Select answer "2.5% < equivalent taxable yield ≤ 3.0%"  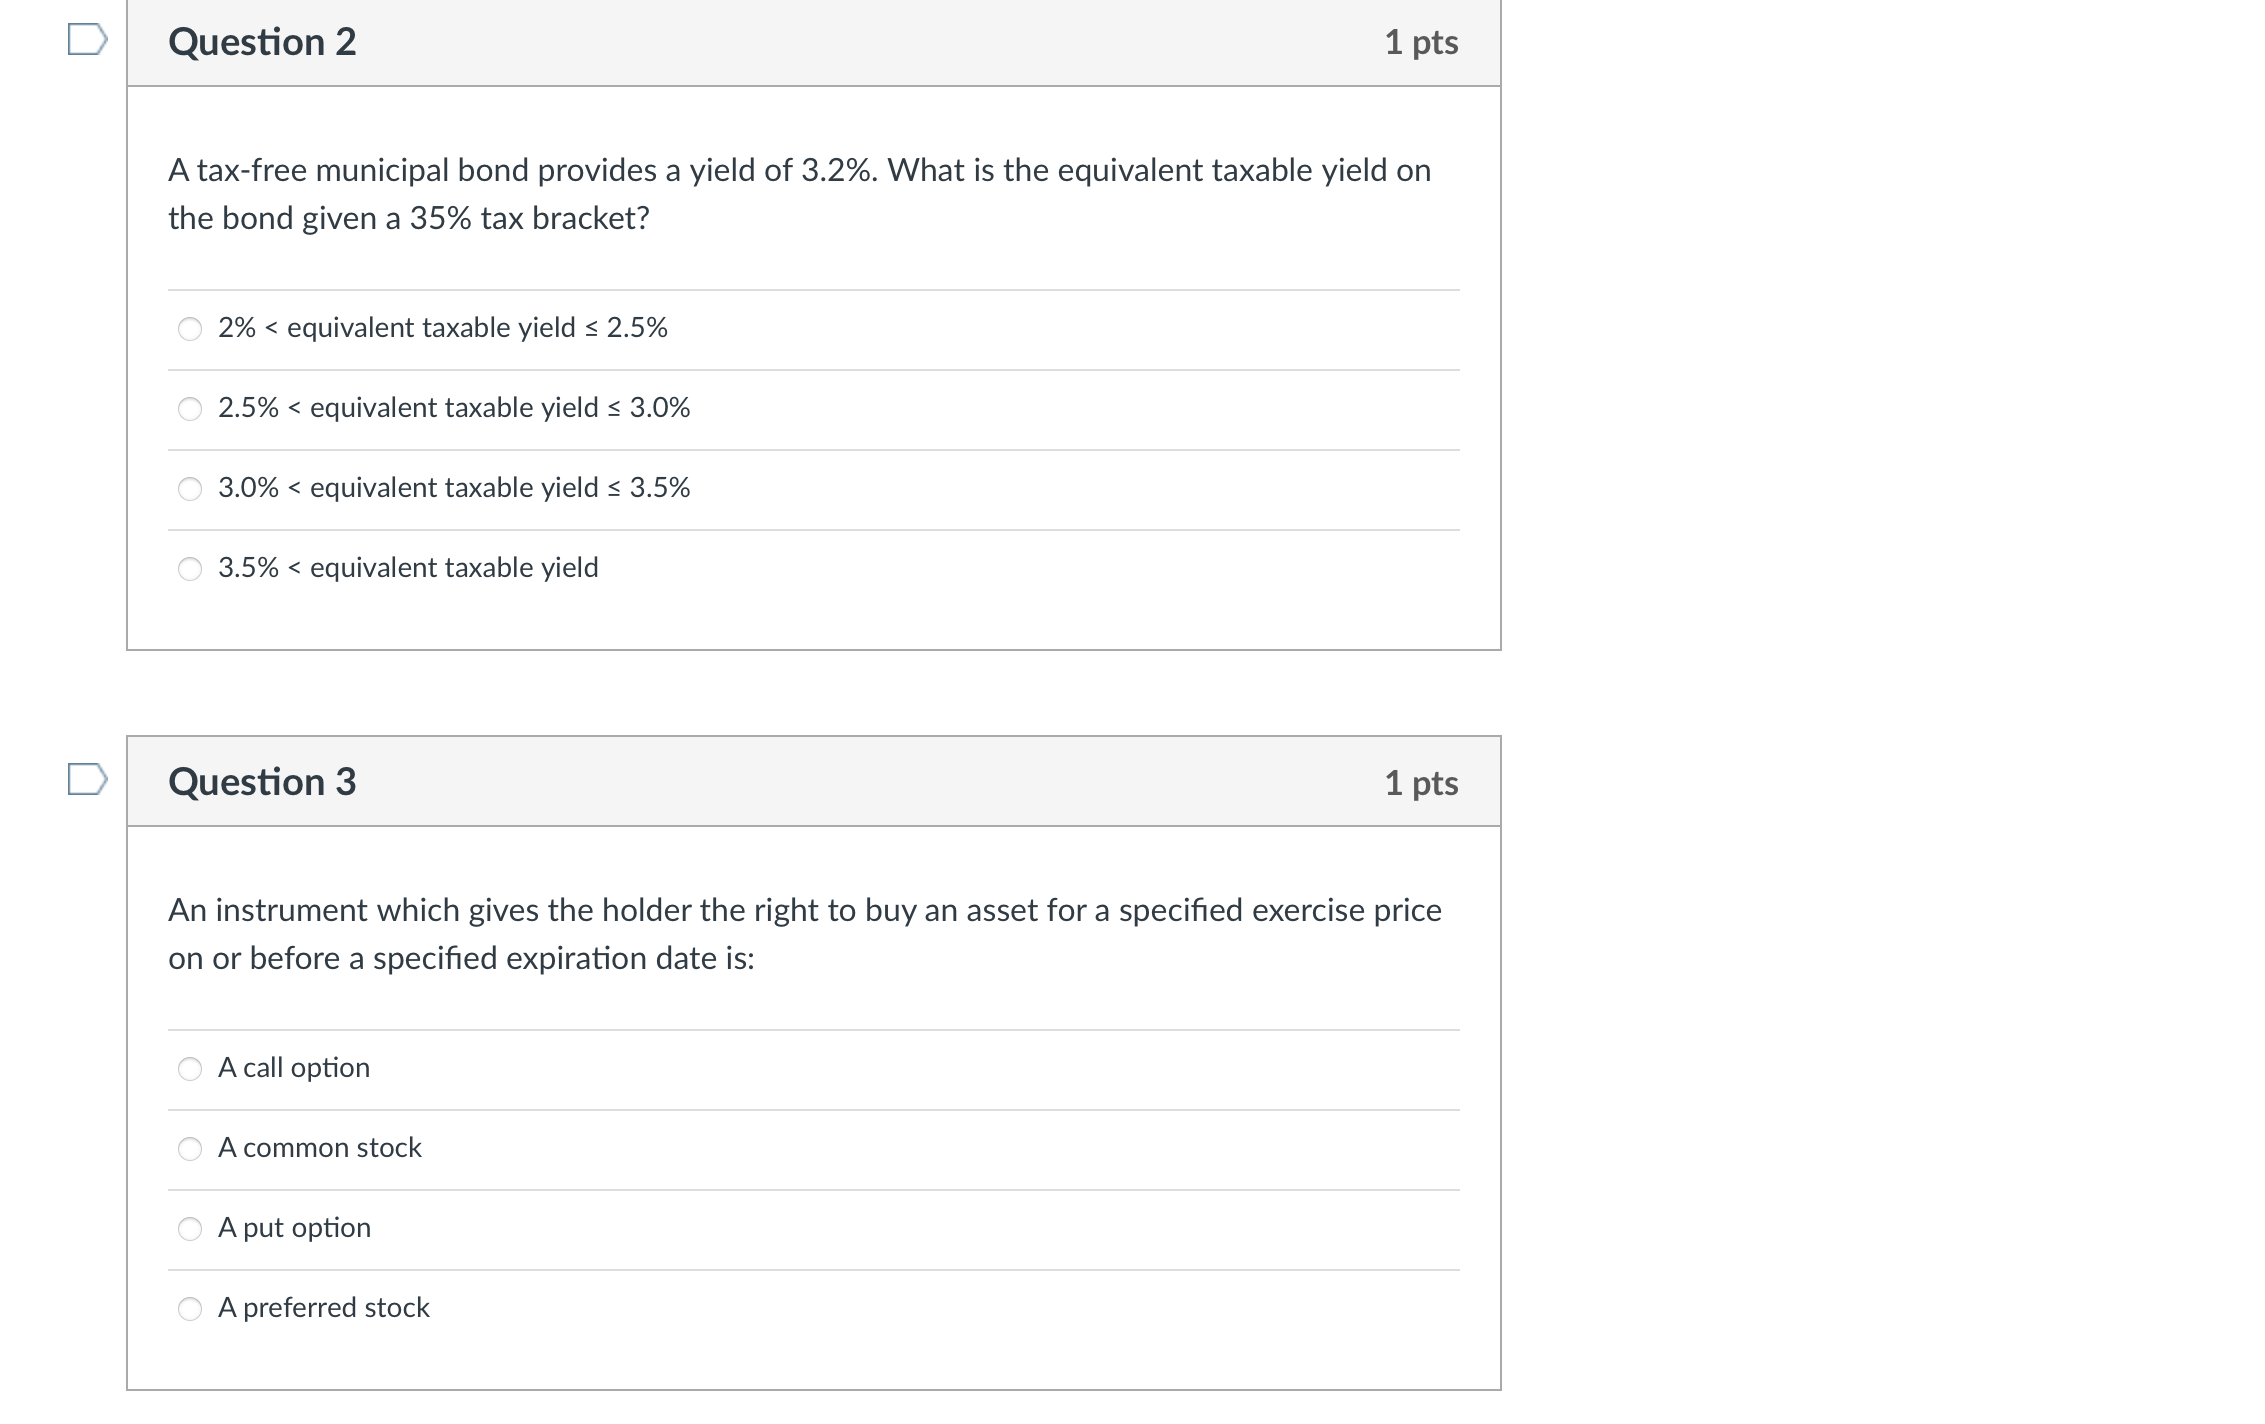click(x=190, y=409)
